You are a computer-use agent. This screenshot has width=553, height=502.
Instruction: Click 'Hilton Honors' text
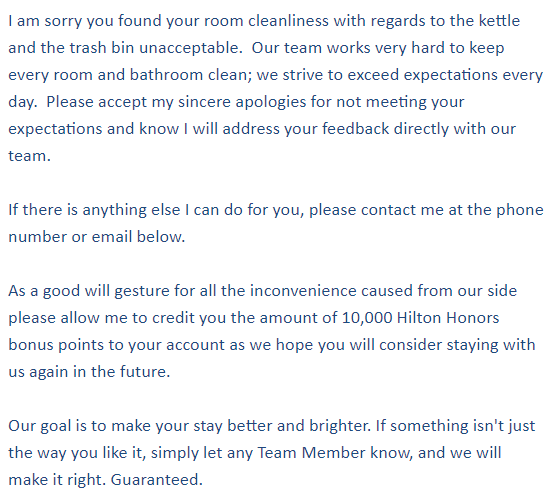[448, 318]
